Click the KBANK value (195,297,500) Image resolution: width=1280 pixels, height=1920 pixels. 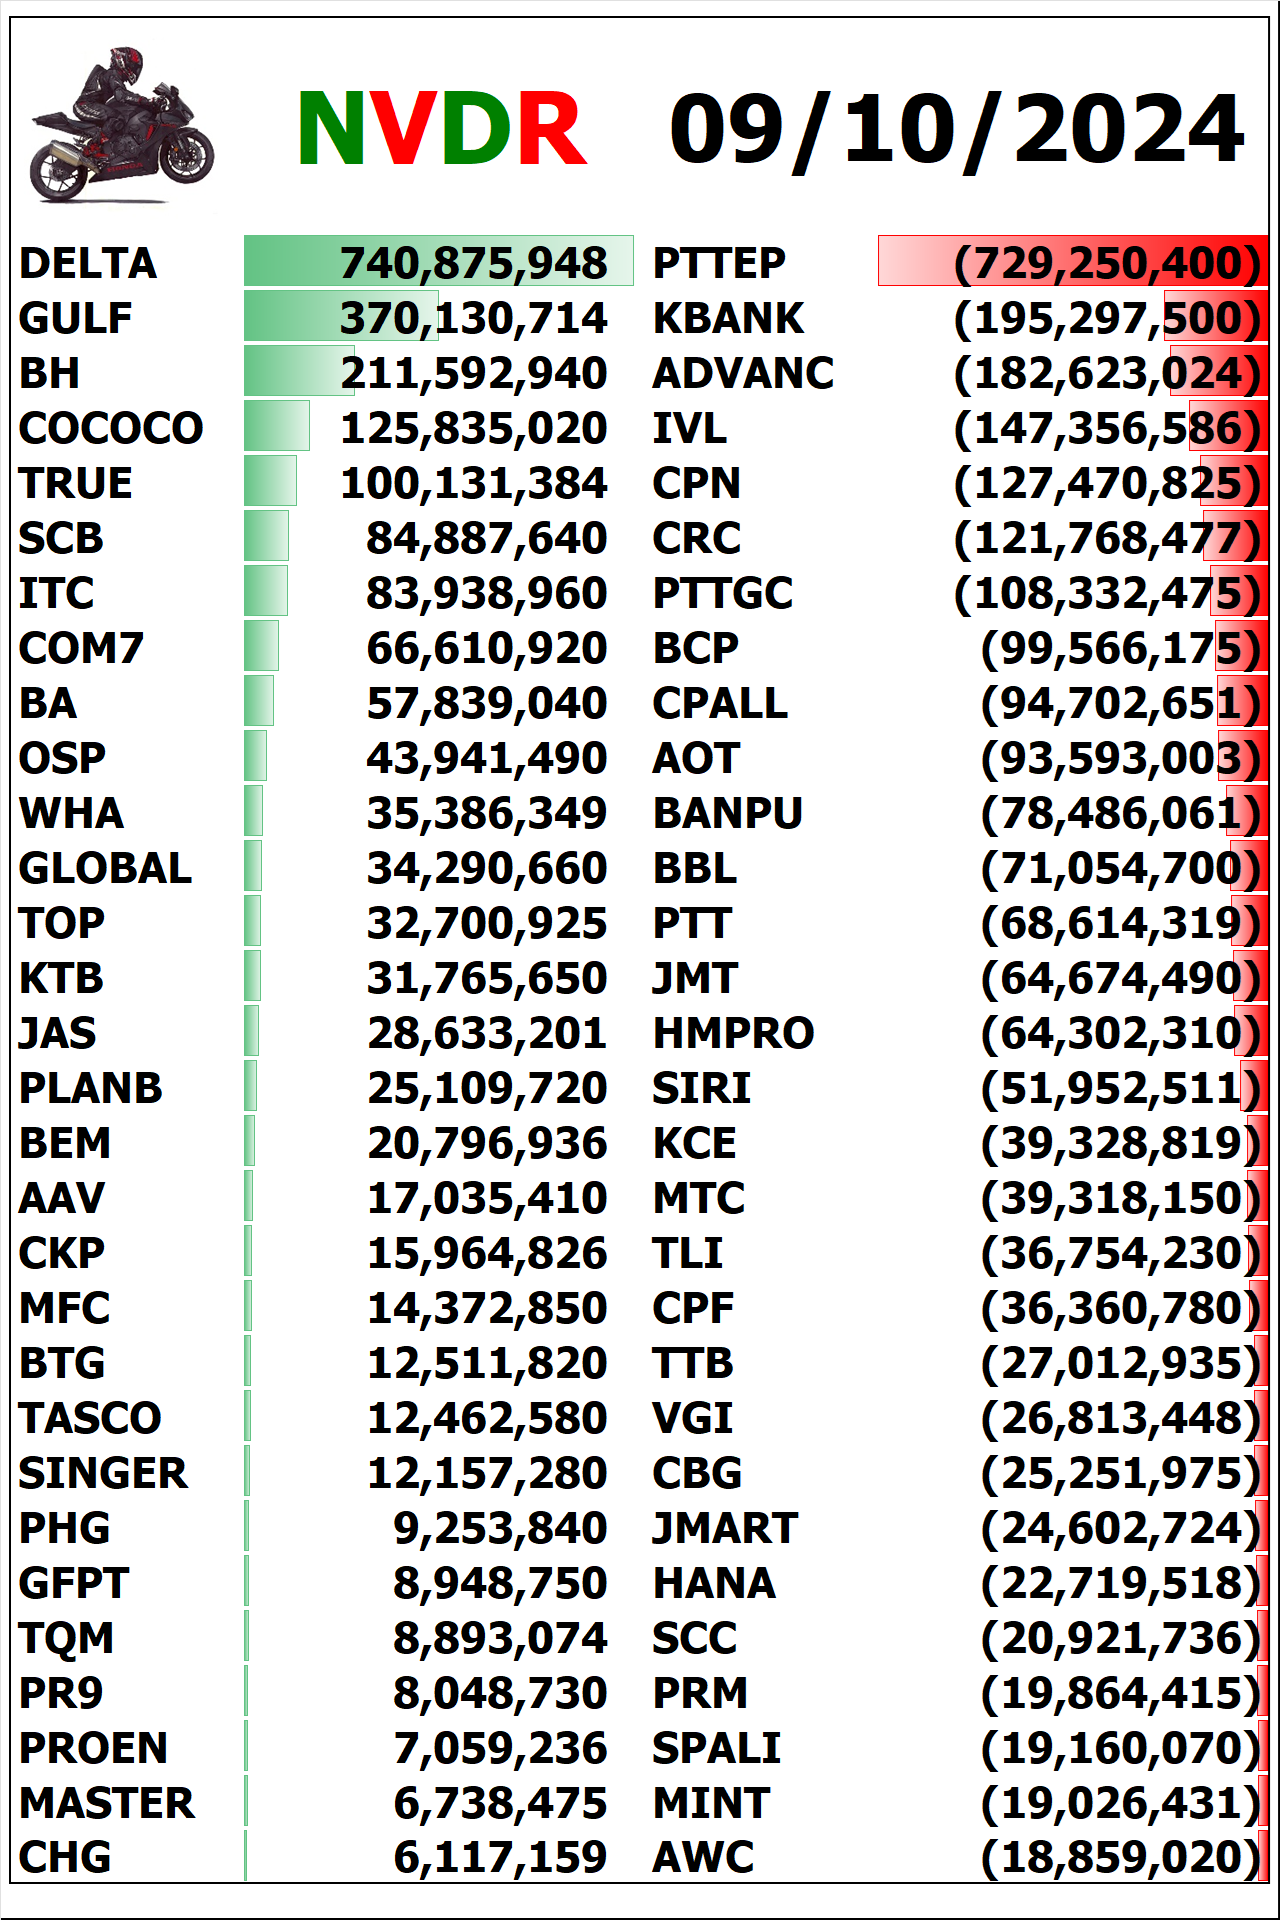click(x=1108, y=318)
